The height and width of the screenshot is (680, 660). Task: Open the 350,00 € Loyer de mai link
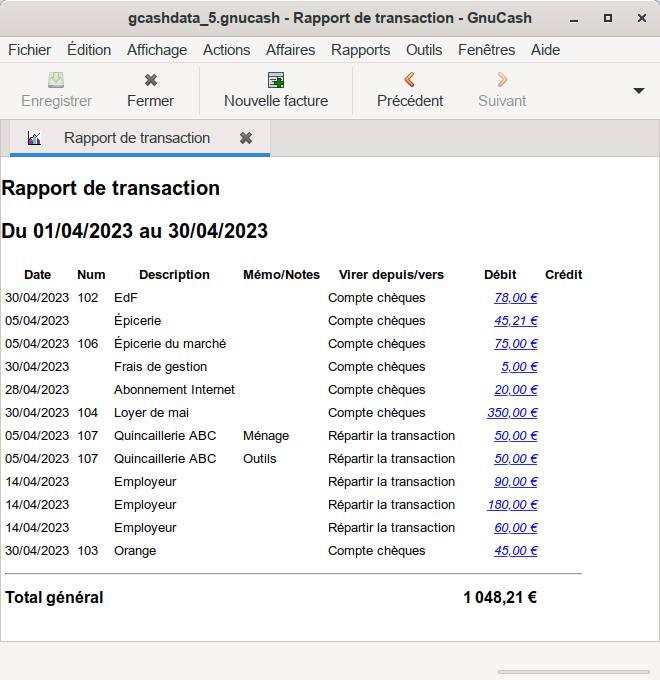coord(512,413)
